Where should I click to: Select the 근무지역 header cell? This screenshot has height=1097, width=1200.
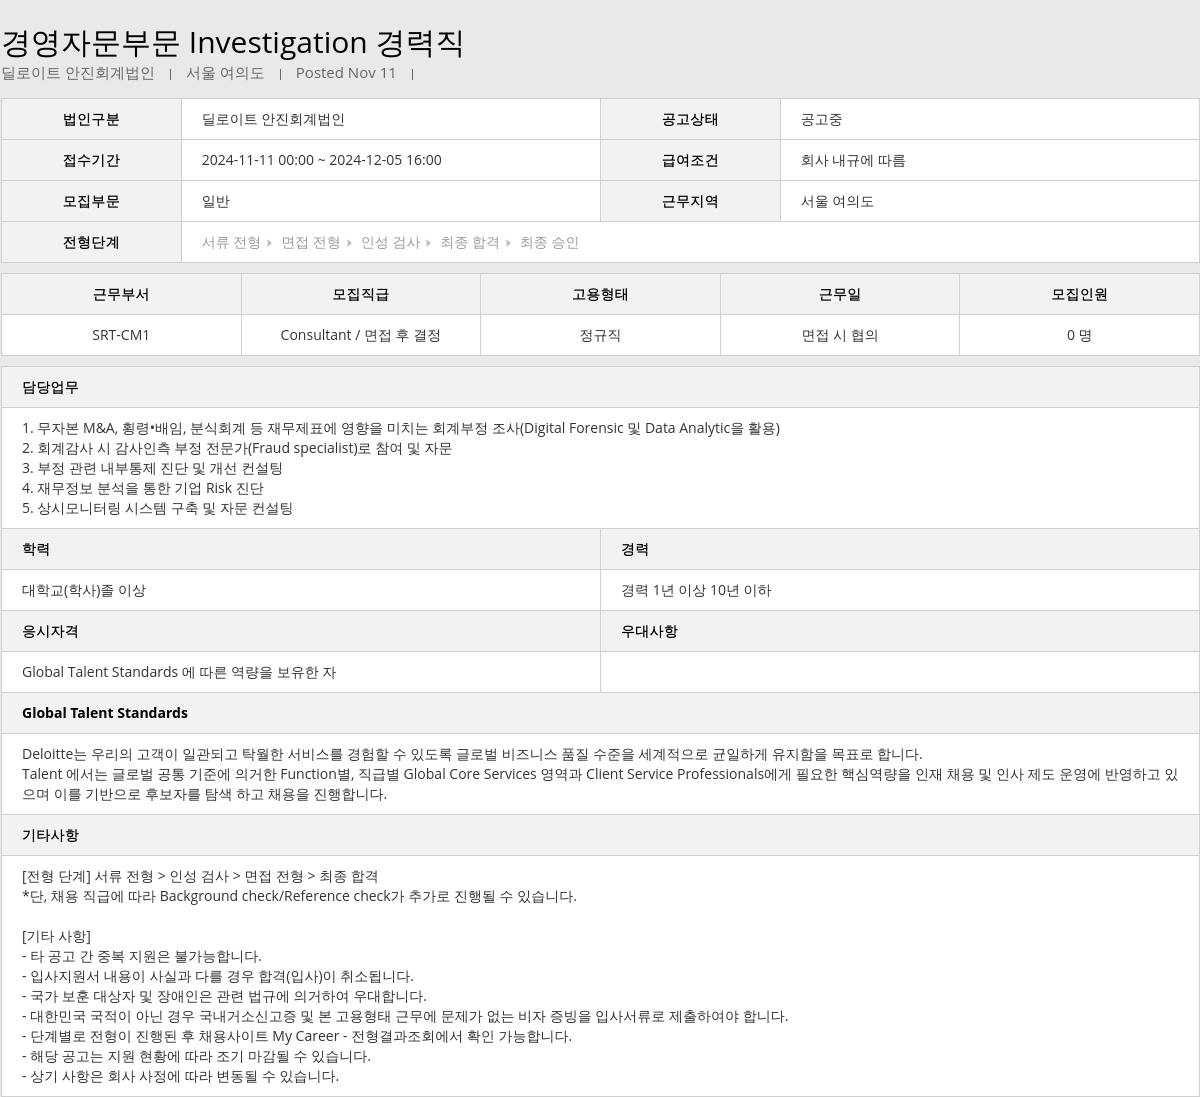[x=690, y=201]
